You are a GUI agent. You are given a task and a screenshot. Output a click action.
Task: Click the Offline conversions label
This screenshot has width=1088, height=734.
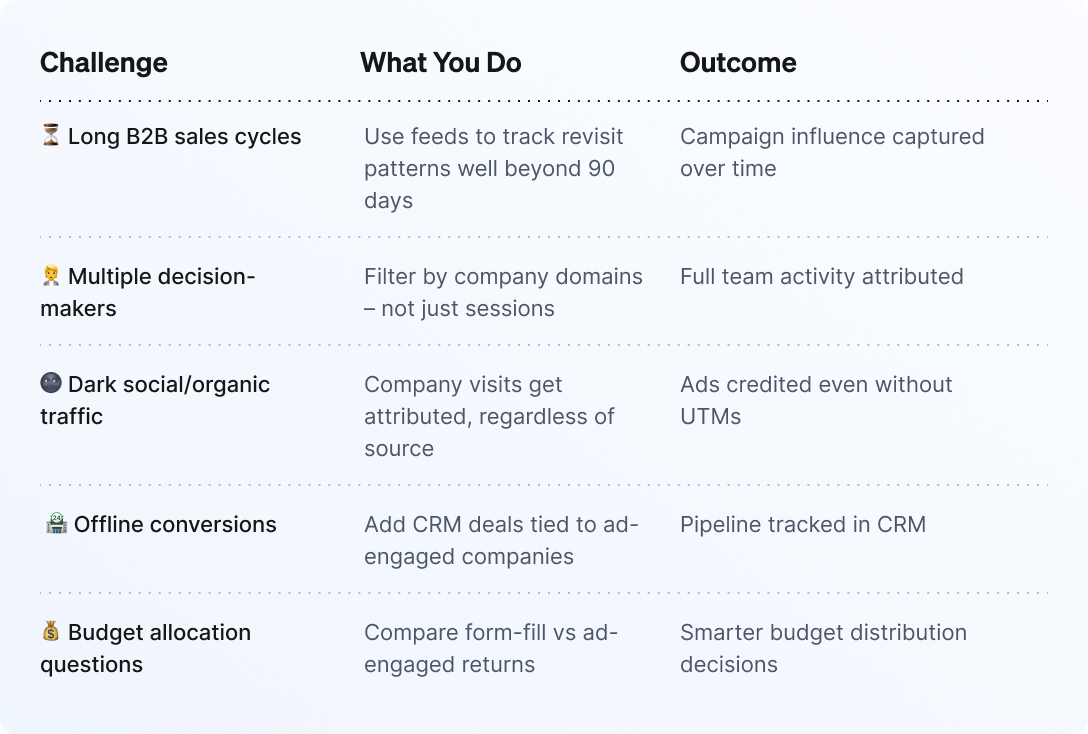click(x=175, y=524)
